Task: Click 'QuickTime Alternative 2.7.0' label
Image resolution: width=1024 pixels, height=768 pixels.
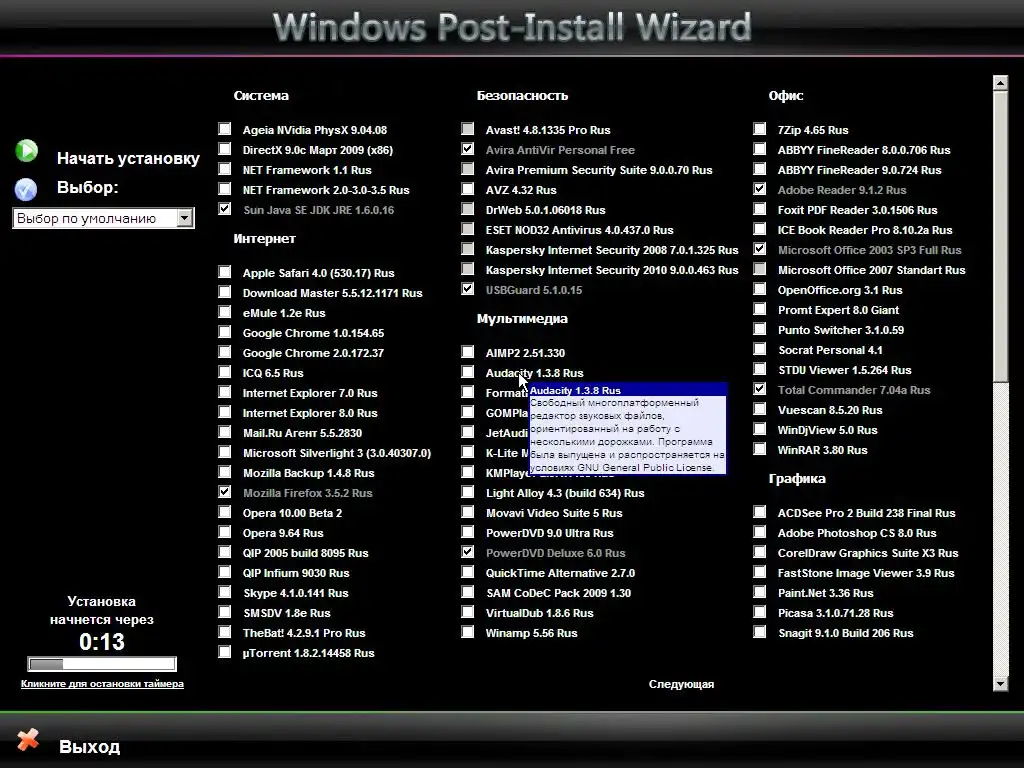Action: tap(560, 573)
